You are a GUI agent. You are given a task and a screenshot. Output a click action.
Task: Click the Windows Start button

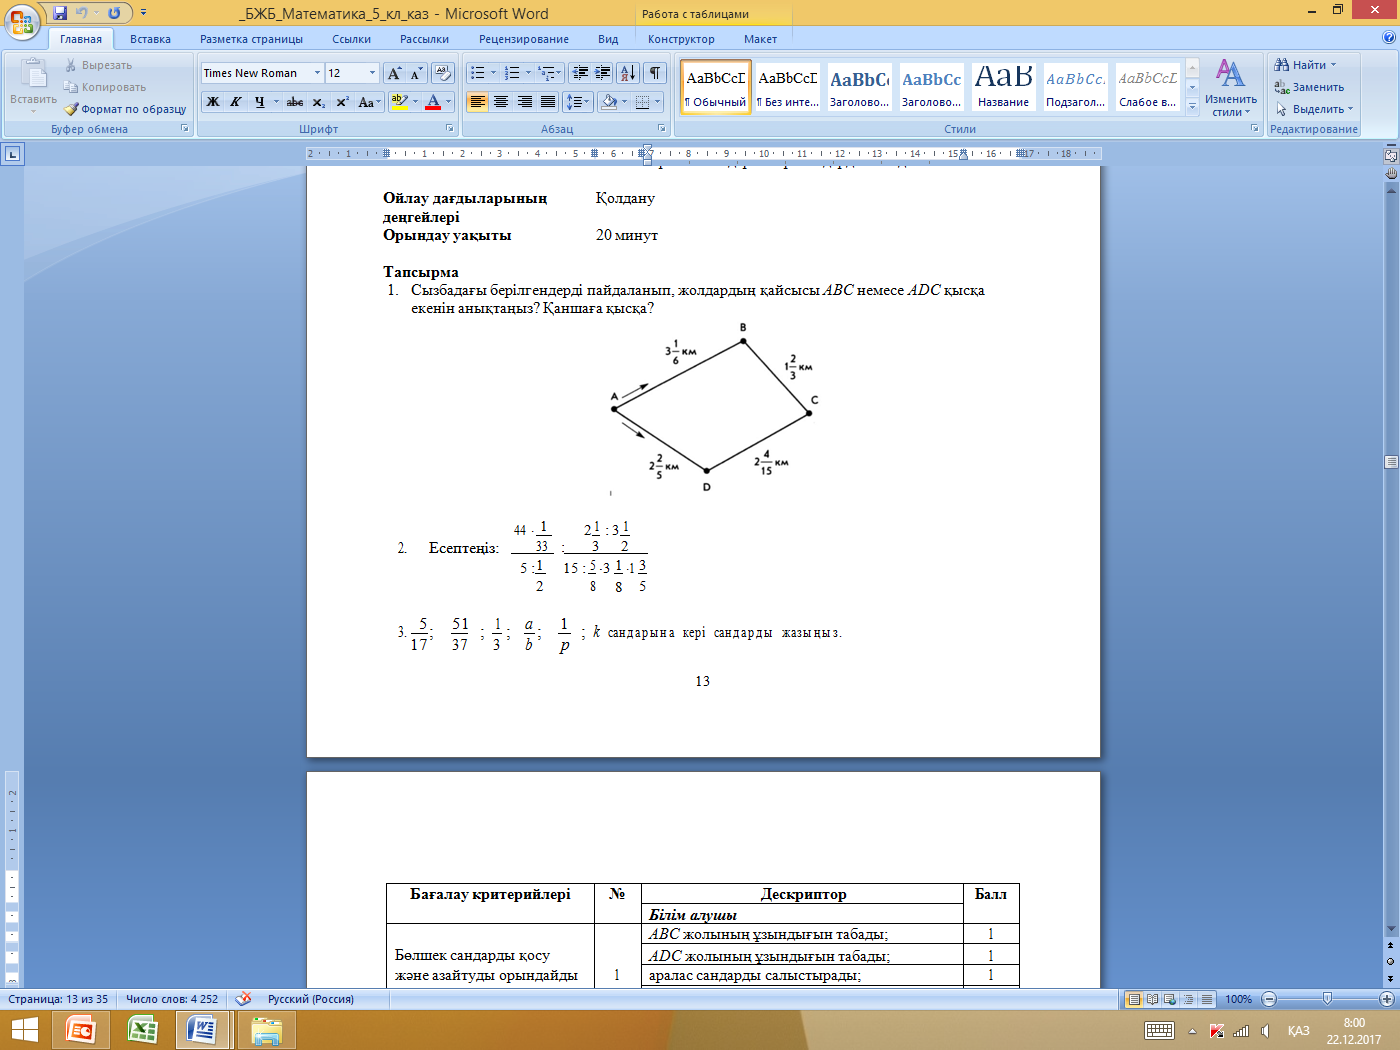(24, 1030)
